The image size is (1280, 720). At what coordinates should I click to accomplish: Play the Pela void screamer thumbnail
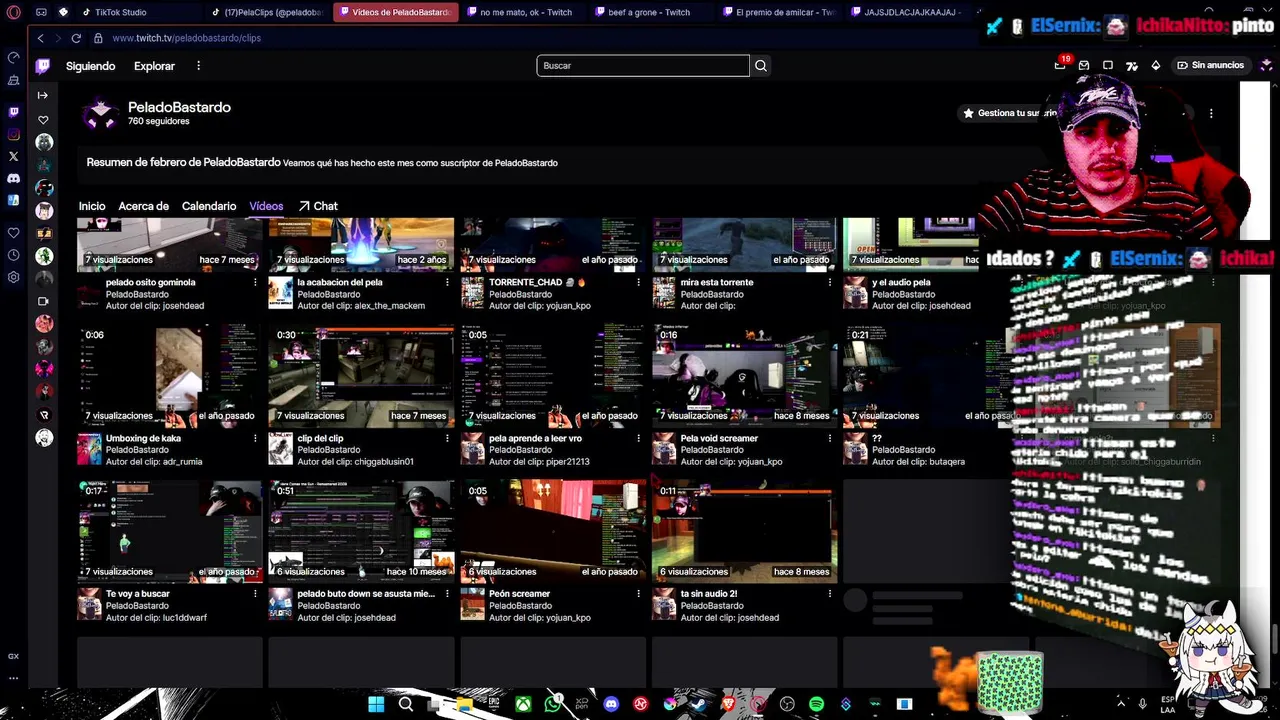tap(744, 375)
